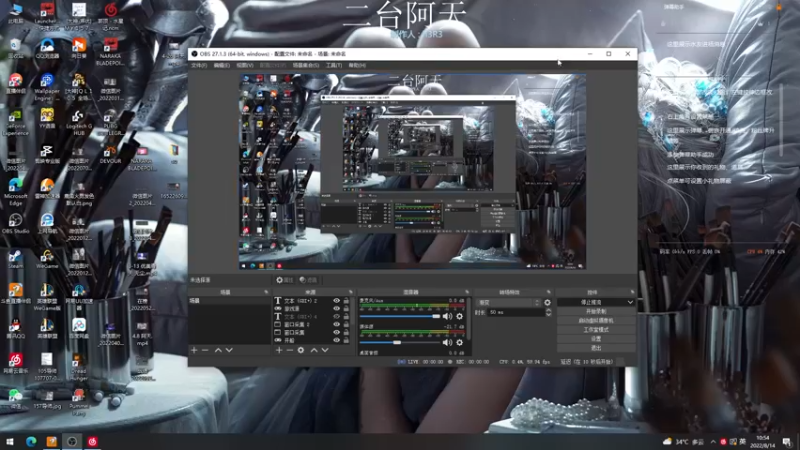This screenshot has width=800, height=450.
Task: Expand the 停止推流 button dropdown arrow
Action: pyautogui.click(x=630, y=302)
